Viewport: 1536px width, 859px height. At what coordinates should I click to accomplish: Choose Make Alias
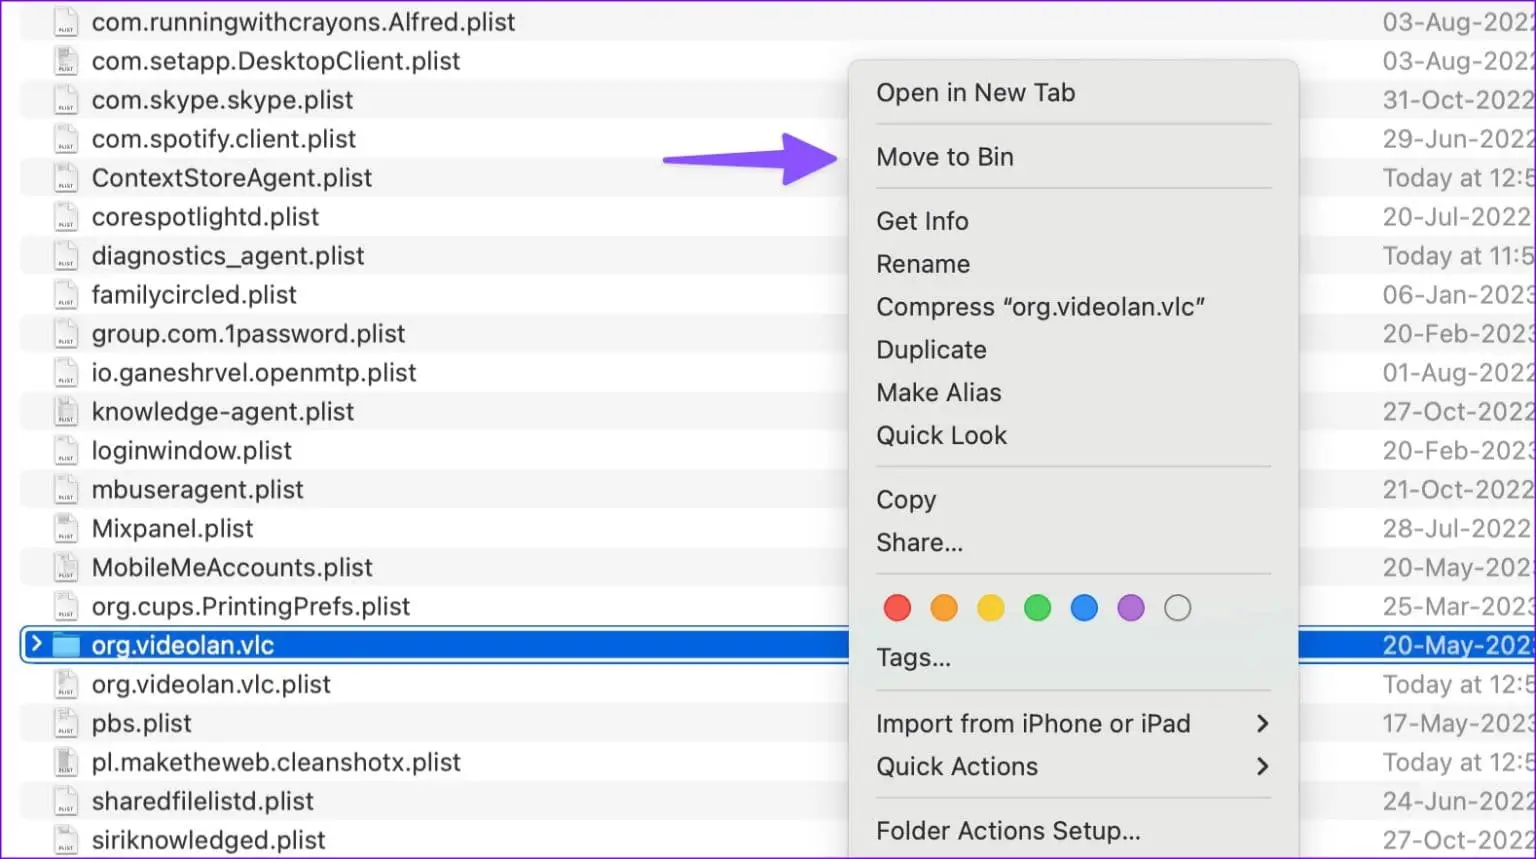click(939, 393)
